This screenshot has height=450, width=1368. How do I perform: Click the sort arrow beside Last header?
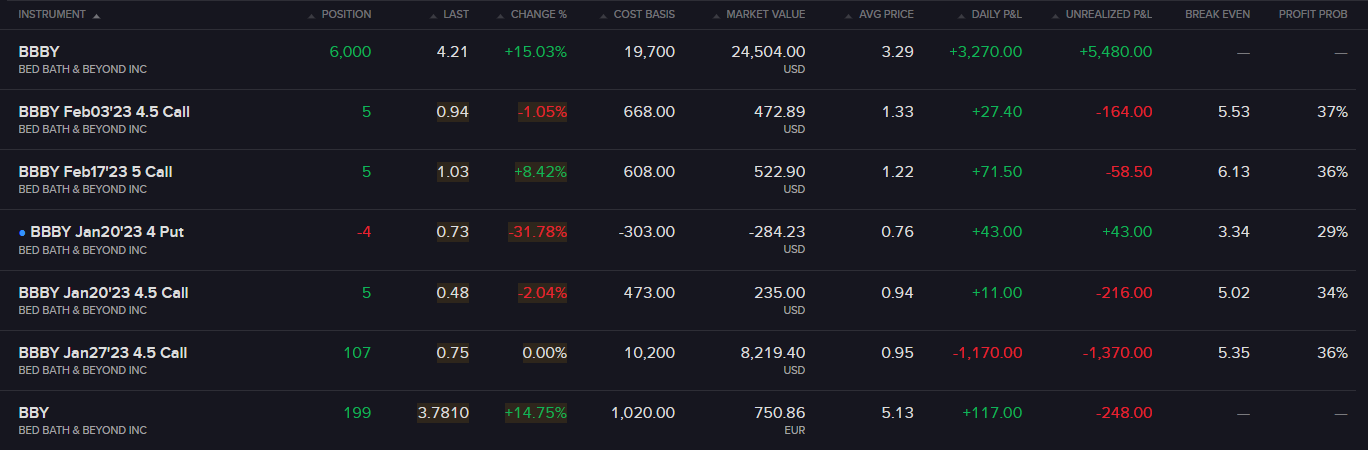click(x=432, y=16)
